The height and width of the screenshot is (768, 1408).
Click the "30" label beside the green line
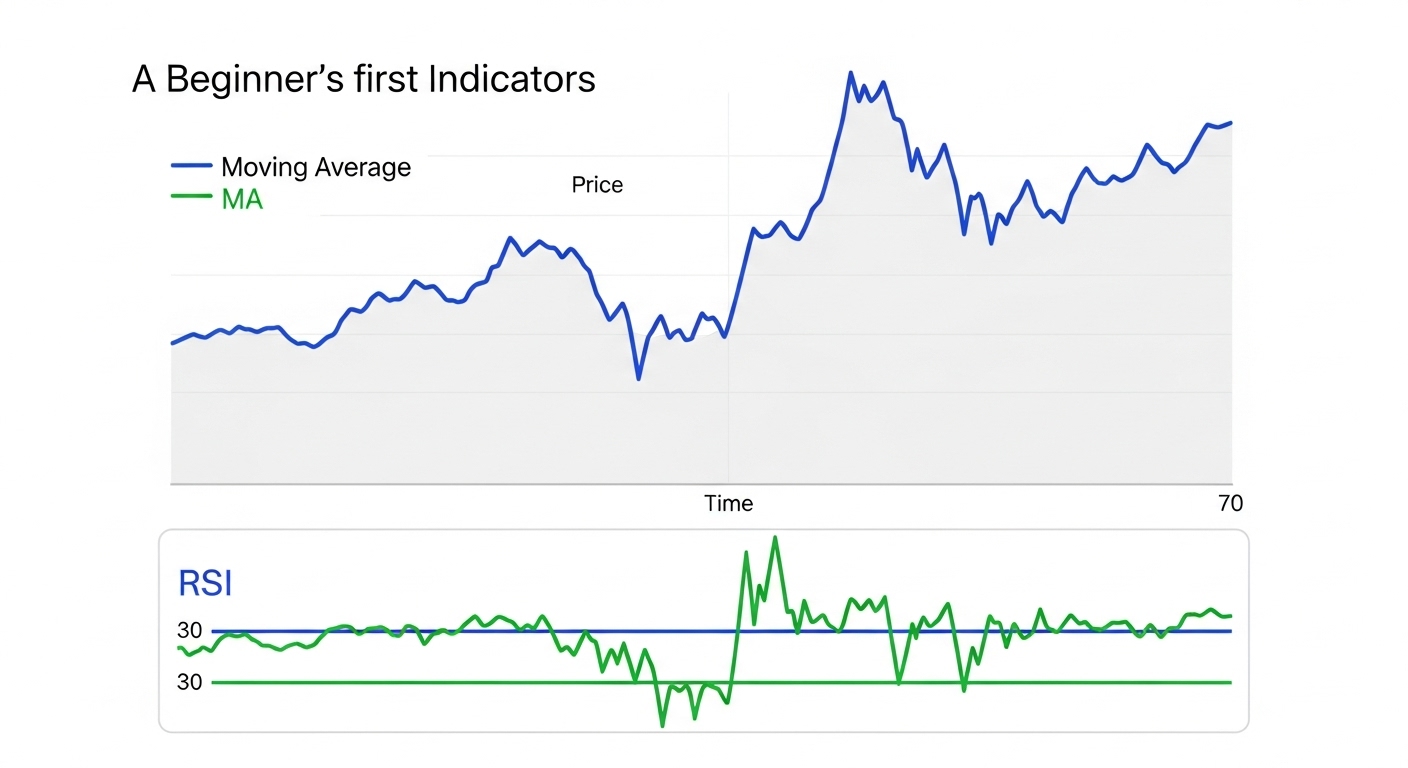[x=189, y=683]
